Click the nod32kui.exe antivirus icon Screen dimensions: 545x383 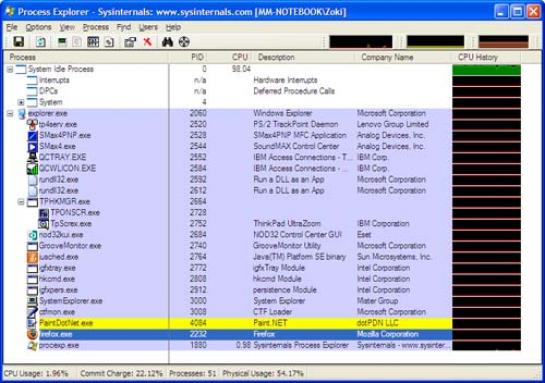(32, 235)
